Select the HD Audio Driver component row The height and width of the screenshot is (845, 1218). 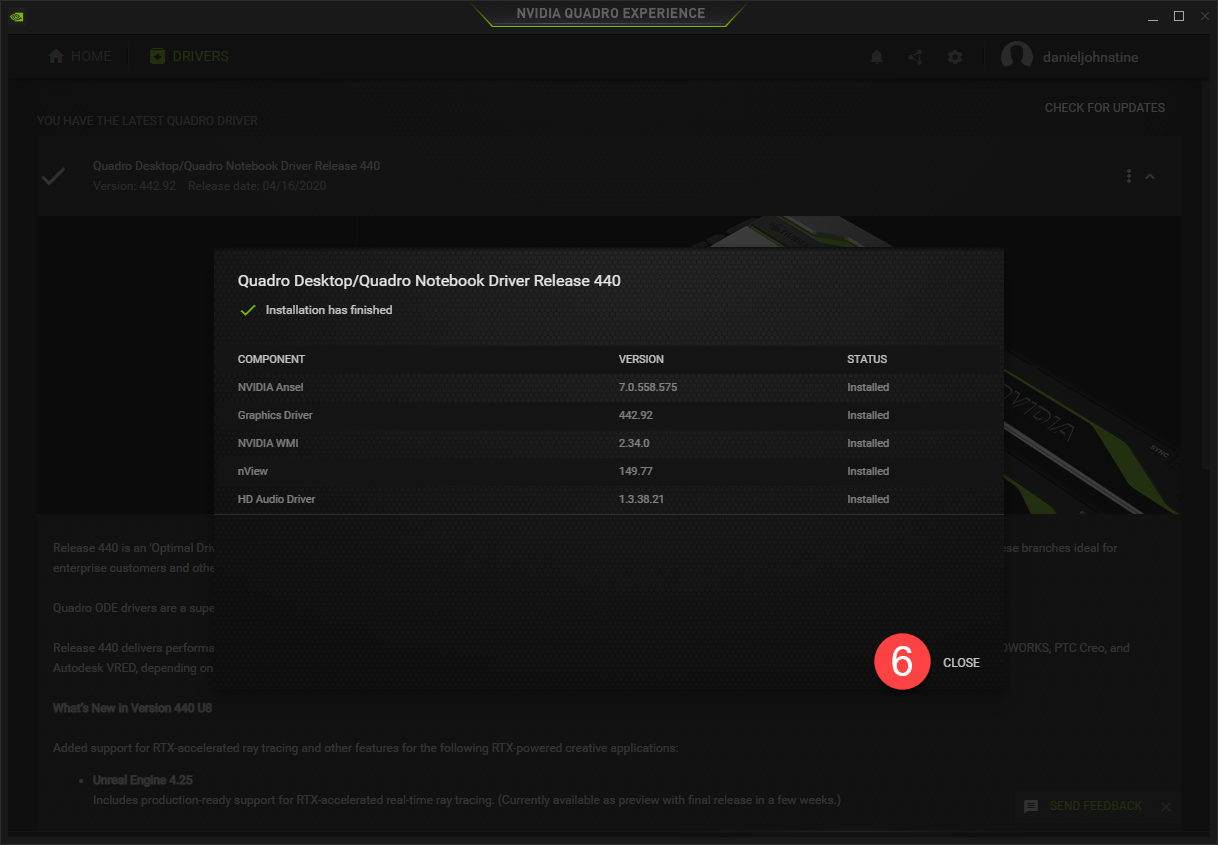609,499
